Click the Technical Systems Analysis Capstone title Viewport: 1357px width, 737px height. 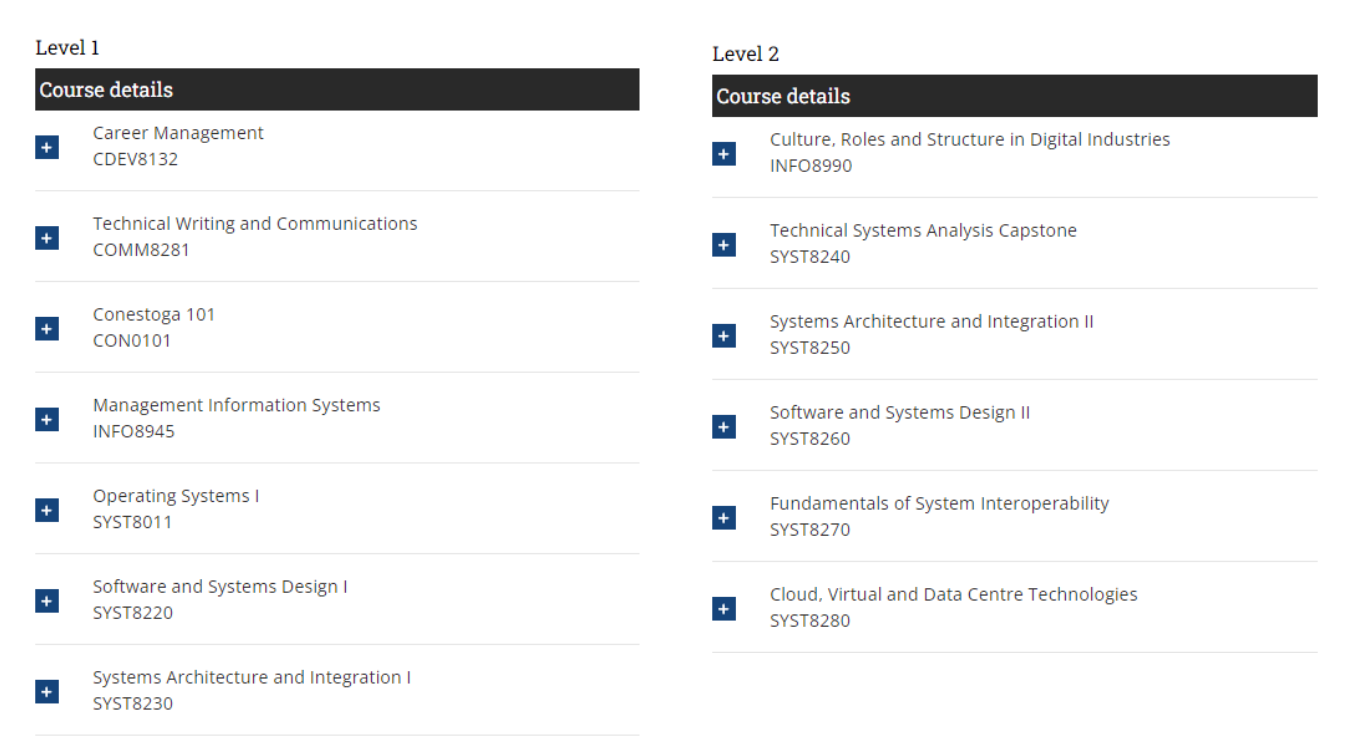click(923, 230)
